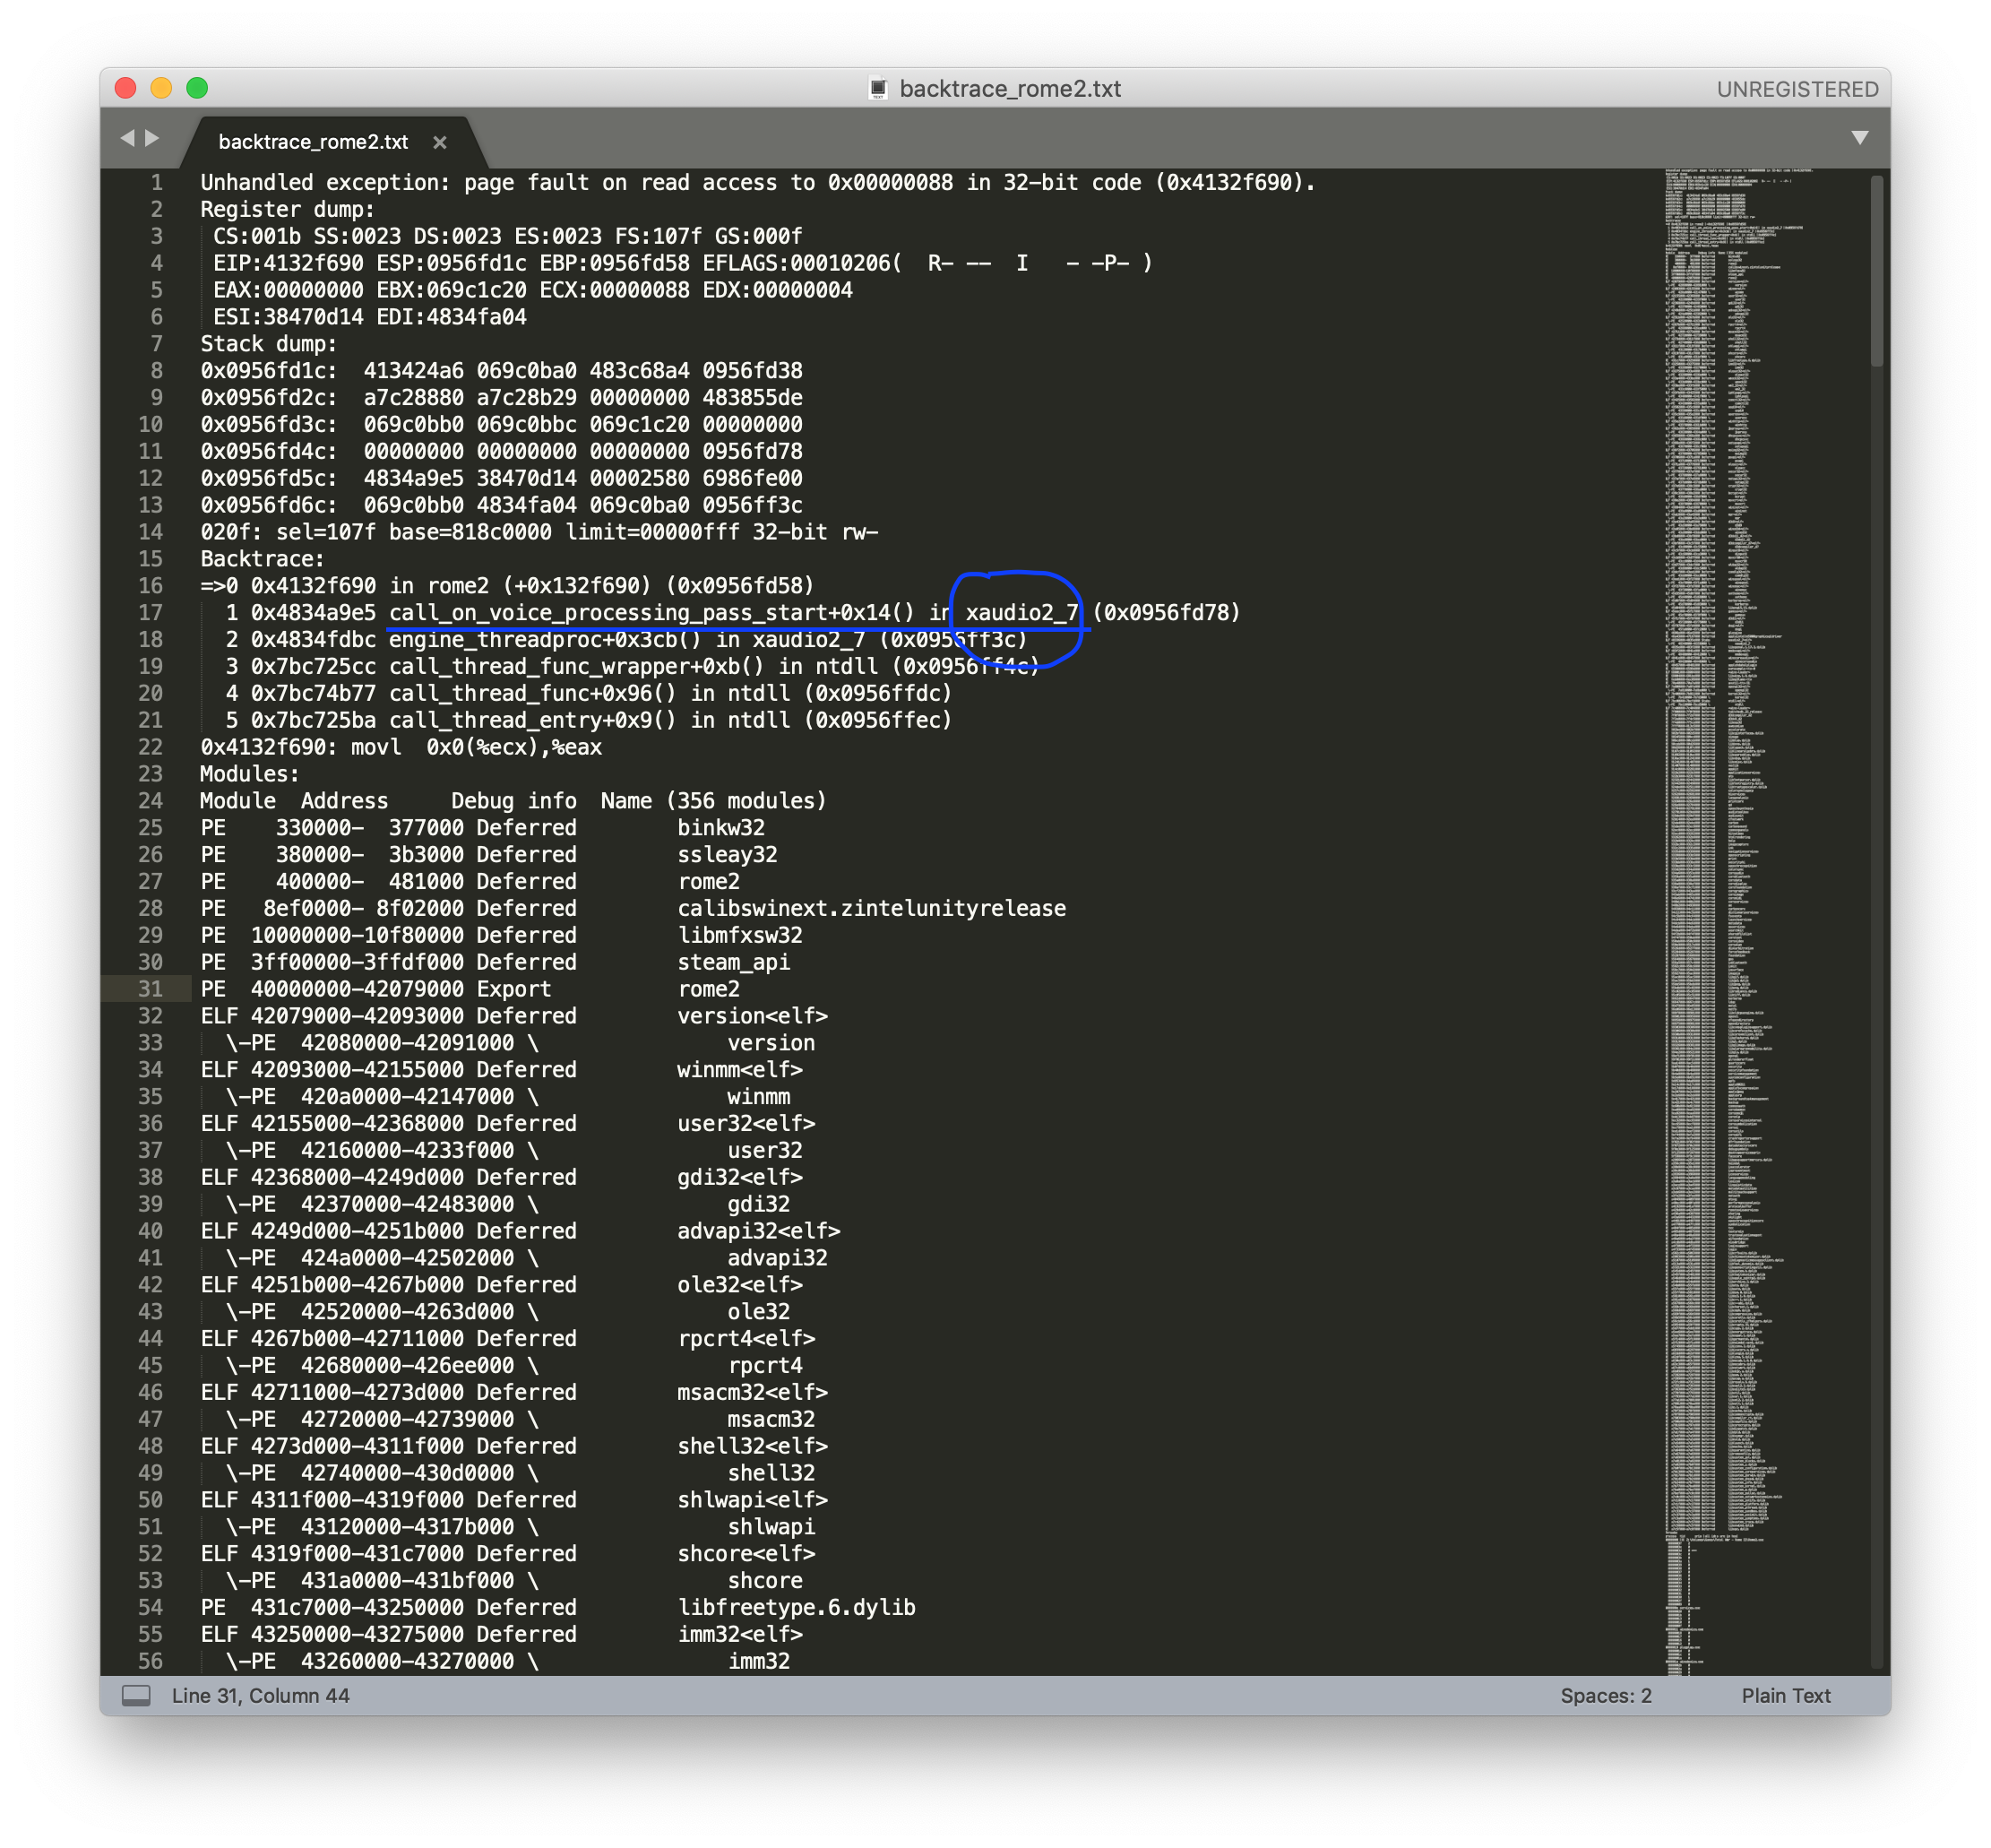Close the backtrace_rome2.txt tab

pyautogui.click(x=439, y=142)
